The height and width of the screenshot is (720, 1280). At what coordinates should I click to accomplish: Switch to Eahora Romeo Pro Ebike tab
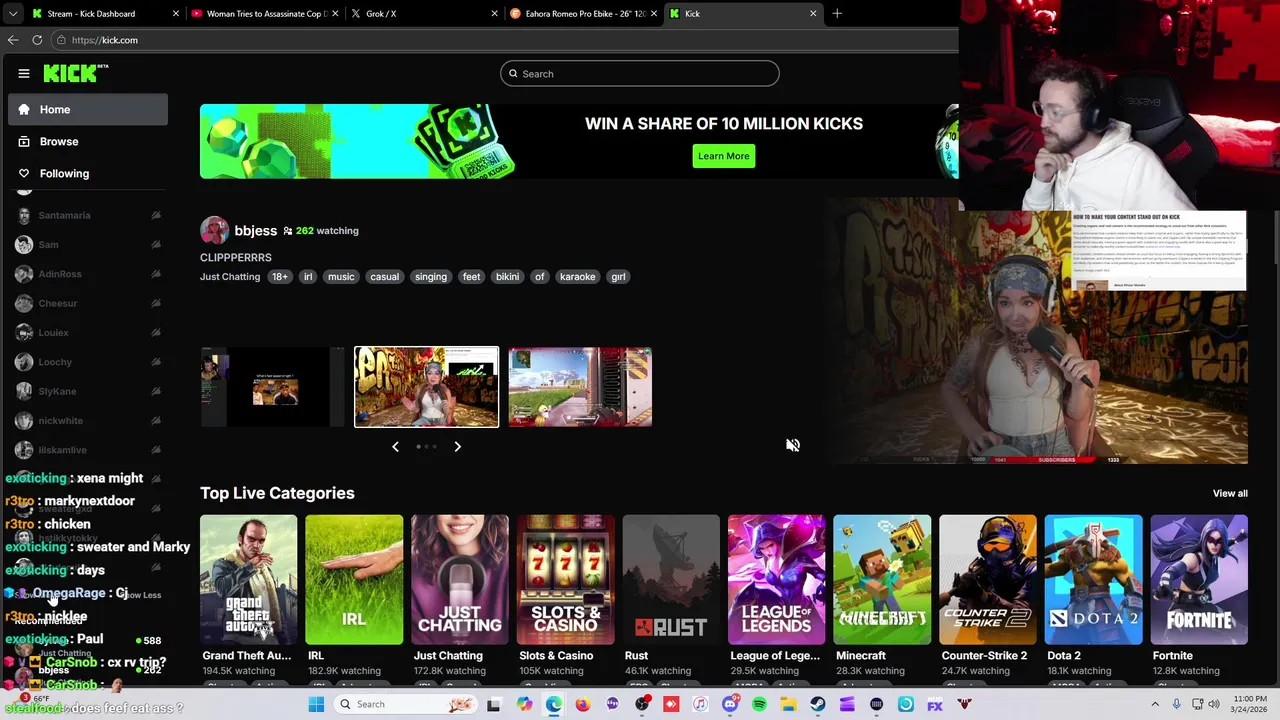583,13
